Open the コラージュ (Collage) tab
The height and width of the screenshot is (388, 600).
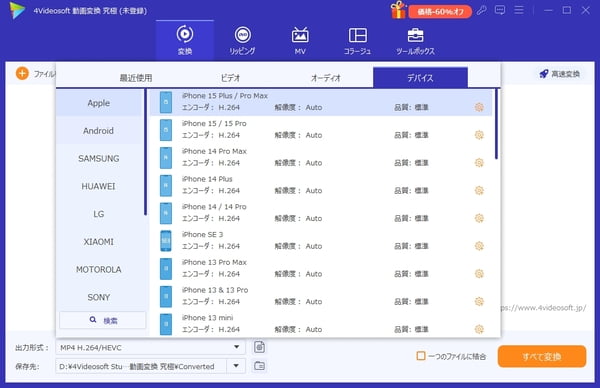[357, 40]
